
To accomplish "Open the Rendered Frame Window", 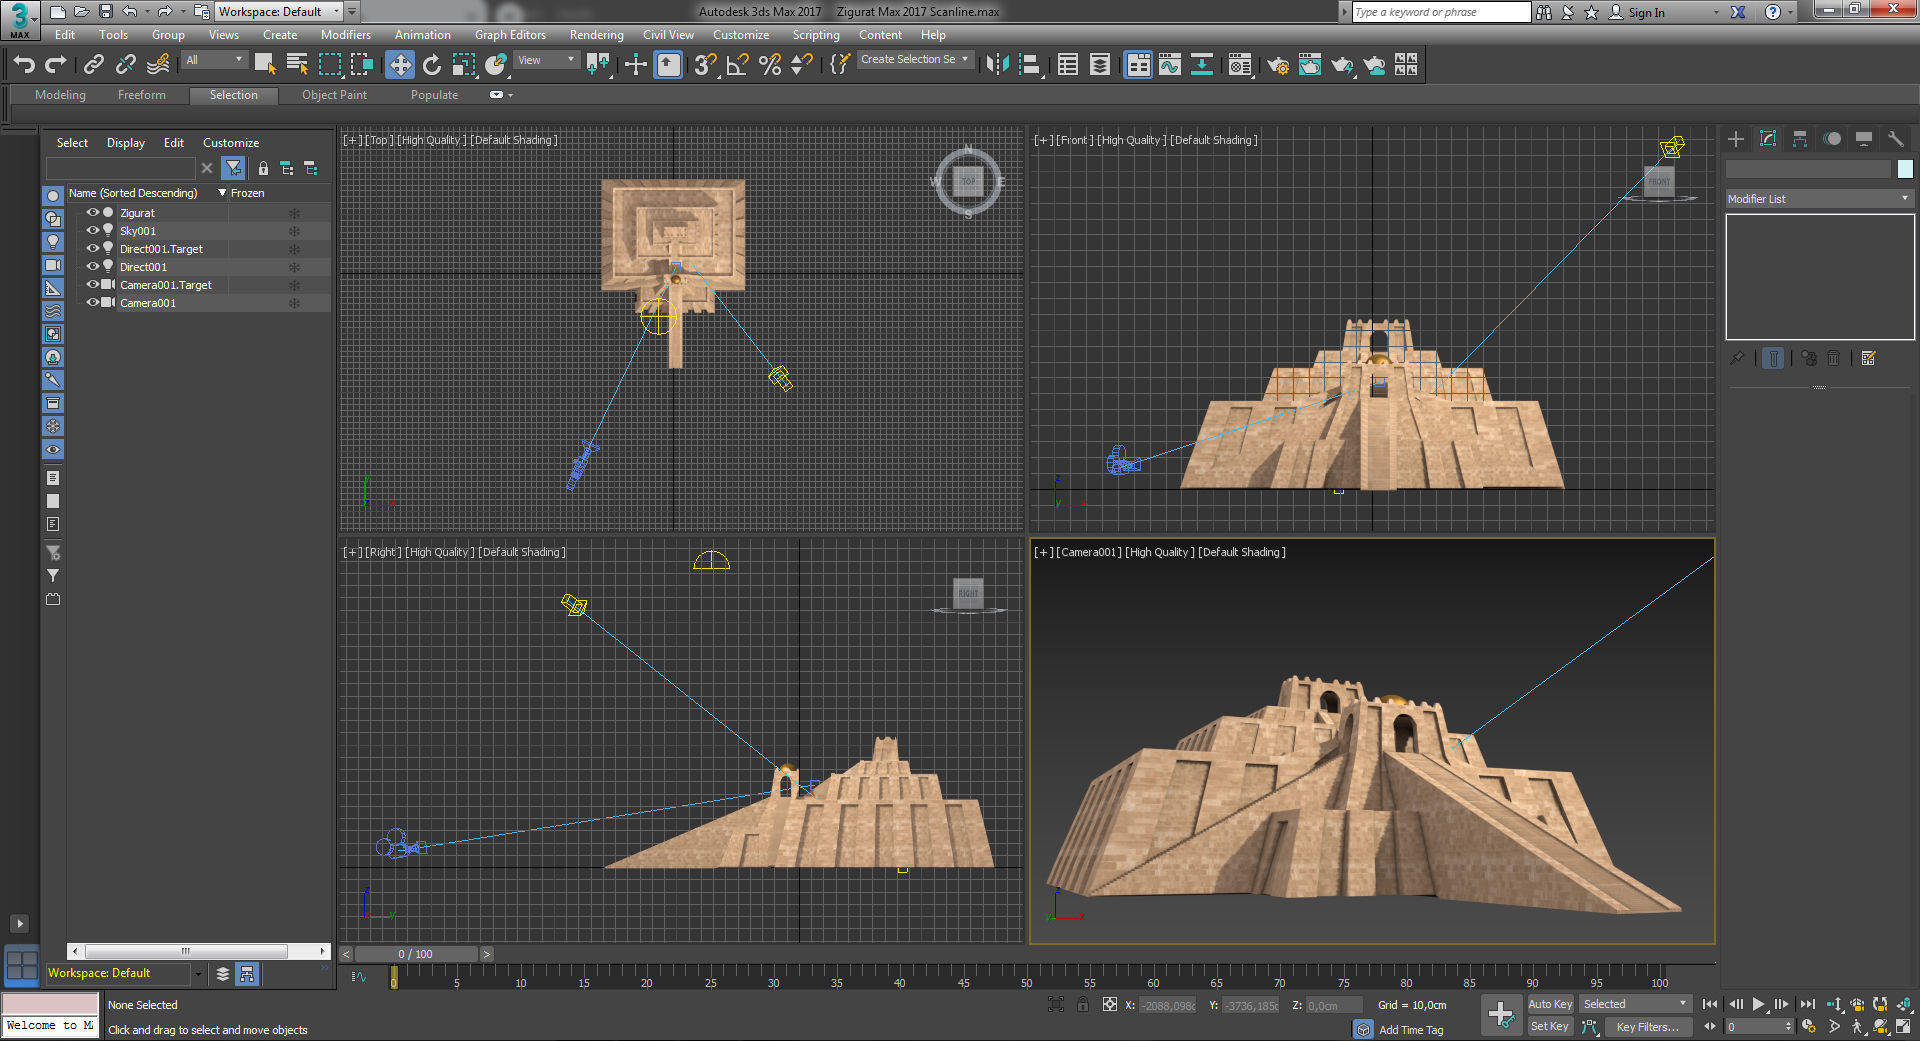I will (1310, 65).
